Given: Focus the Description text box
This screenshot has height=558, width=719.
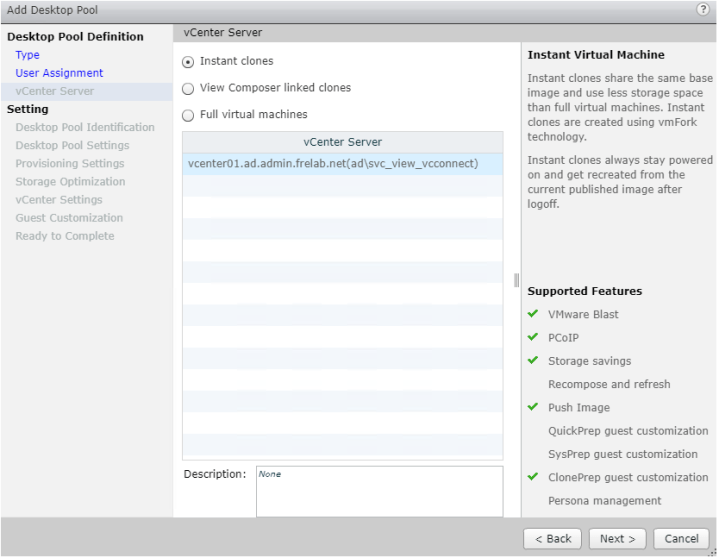Looking at the screenshot, I should pyautogui.click(x=379, y=492).
